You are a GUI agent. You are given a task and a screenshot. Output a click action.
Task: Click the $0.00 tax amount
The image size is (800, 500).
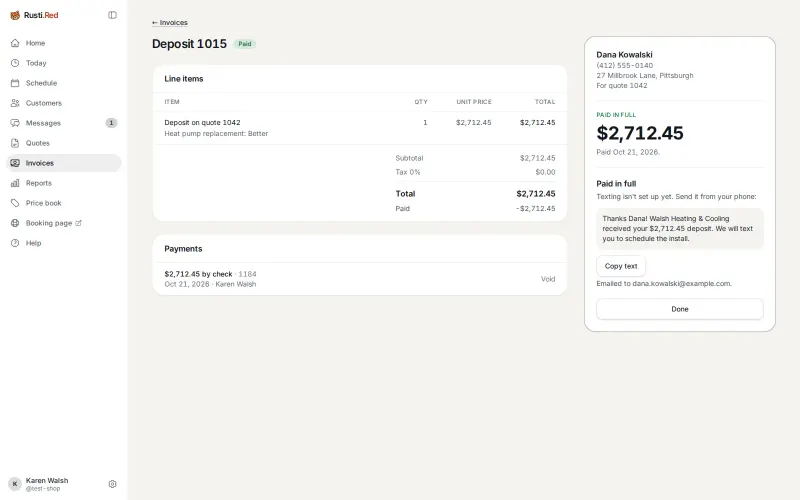(545, 172)
